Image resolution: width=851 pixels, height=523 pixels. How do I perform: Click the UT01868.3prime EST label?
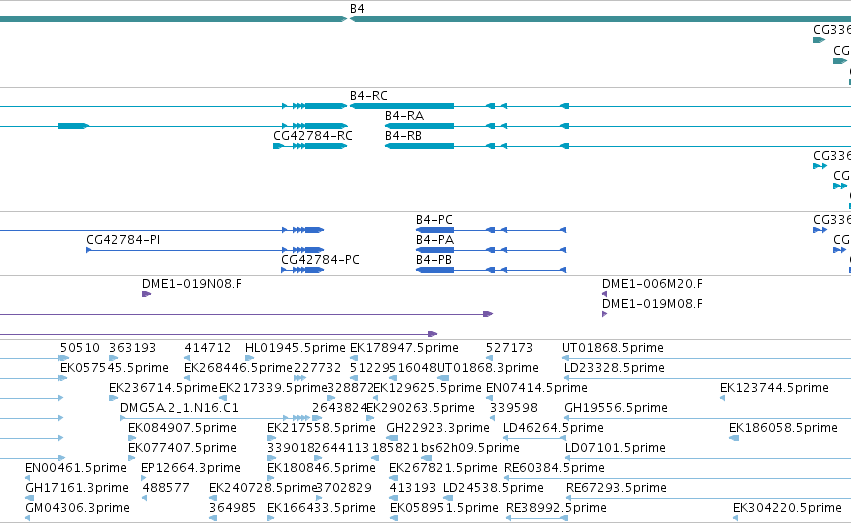click(488, 368)
